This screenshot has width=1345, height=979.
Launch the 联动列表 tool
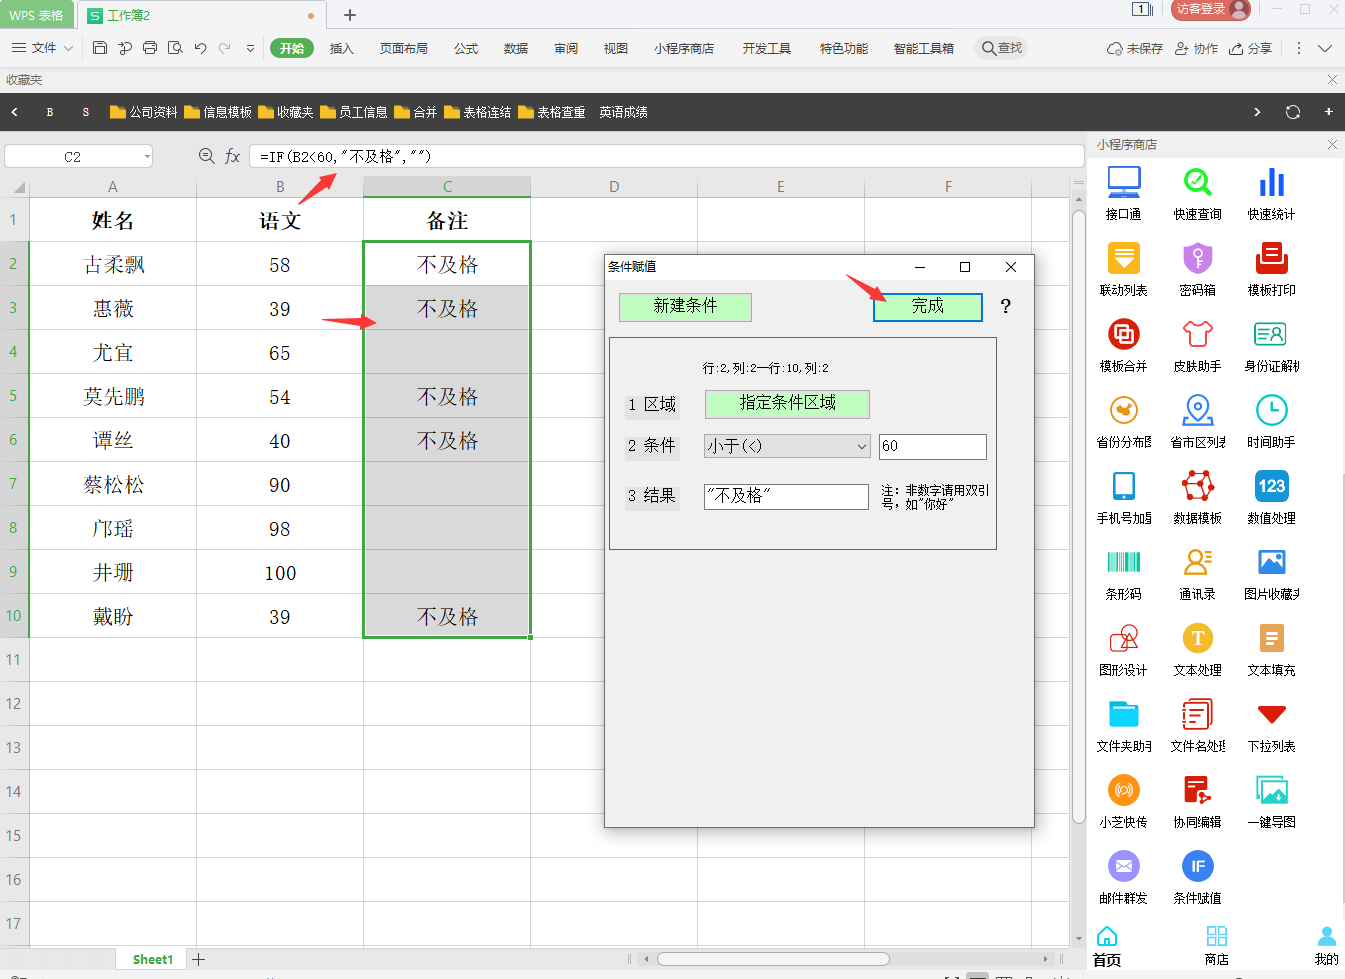point(1123,269)
